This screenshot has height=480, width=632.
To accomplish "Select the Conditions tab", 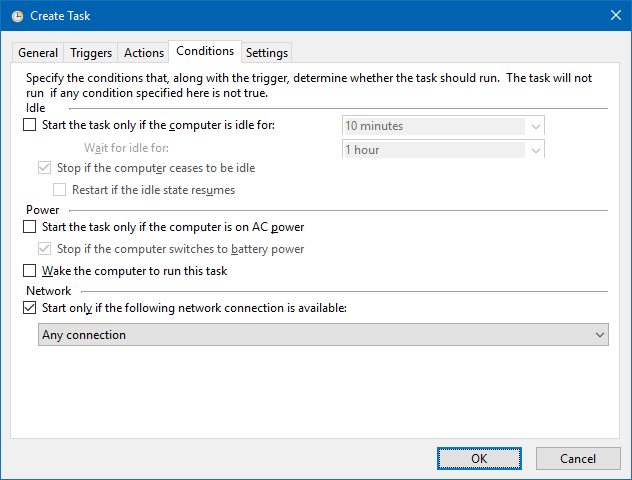I will (204, 51).
